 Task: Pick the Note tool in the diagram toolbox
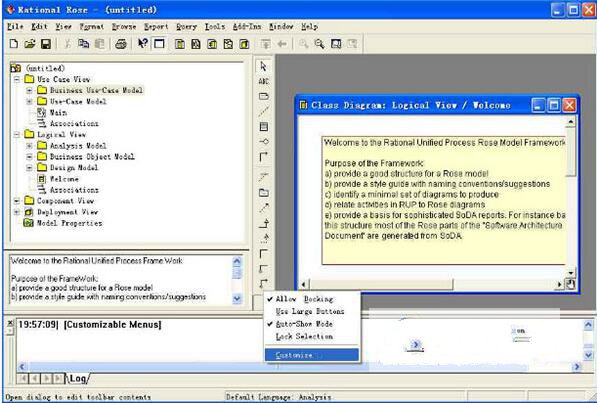[x=263, y=96]
